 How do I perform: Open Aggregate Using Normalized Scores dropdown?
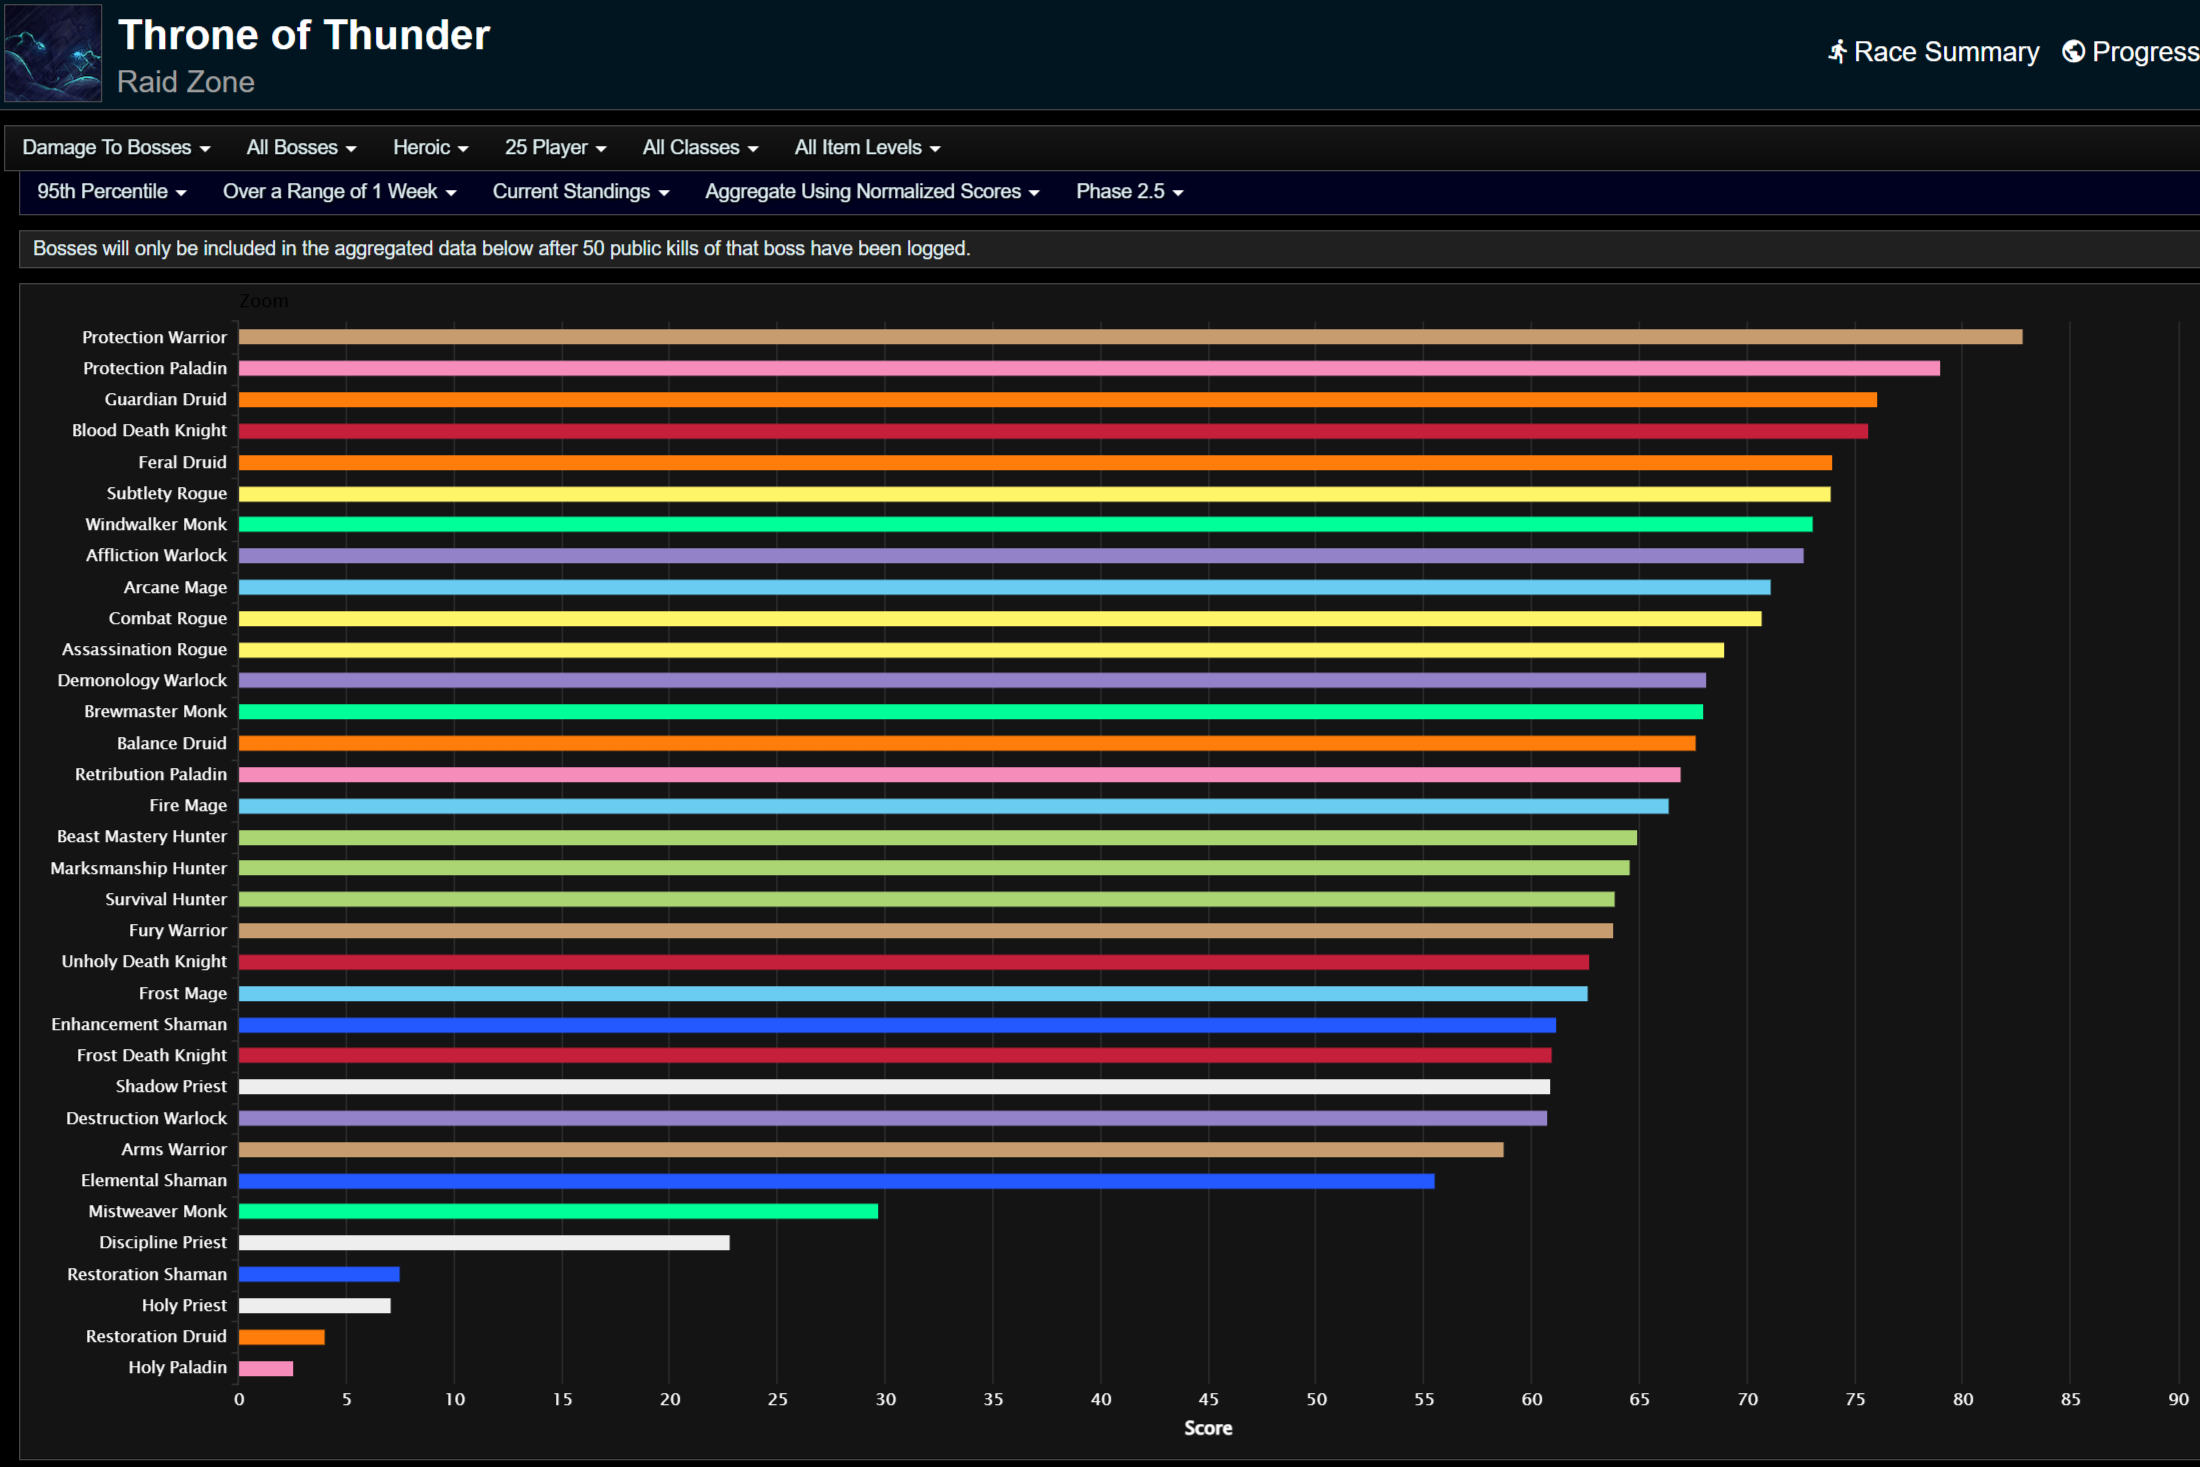tap(872, 192)
